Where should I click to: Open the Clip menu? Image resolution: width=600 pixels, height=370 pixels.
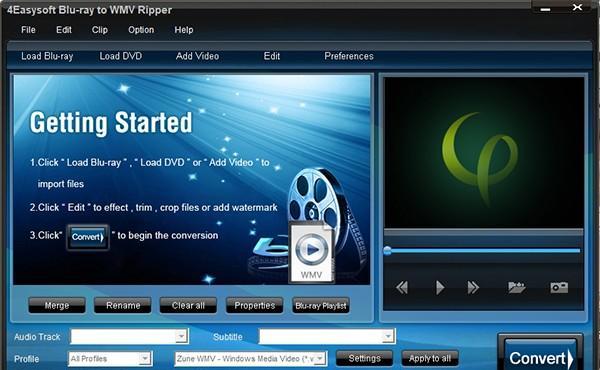tap(99, 30)
